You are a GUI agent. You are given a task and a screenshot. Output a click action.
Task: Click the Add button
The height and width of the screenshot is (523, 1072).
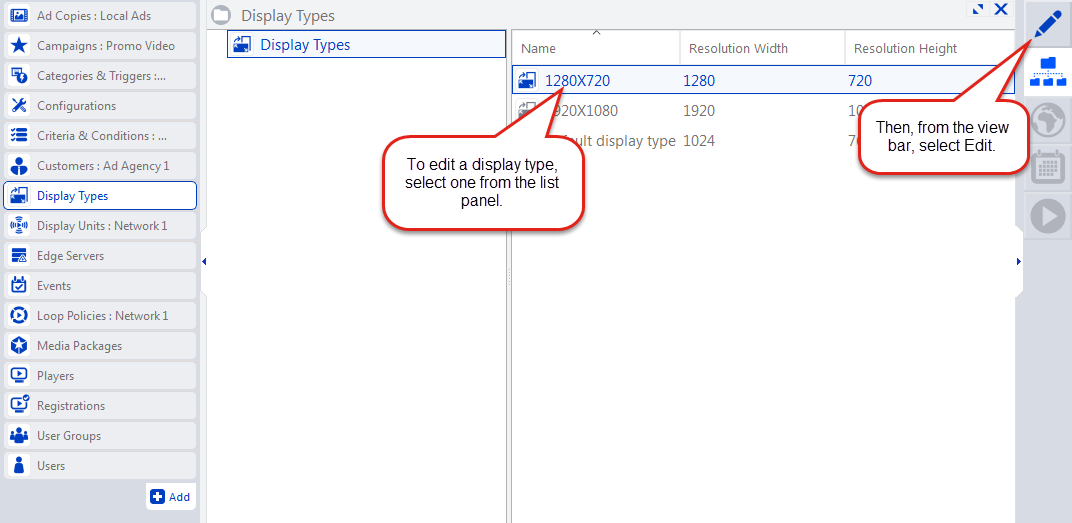[x=170, y=497]
